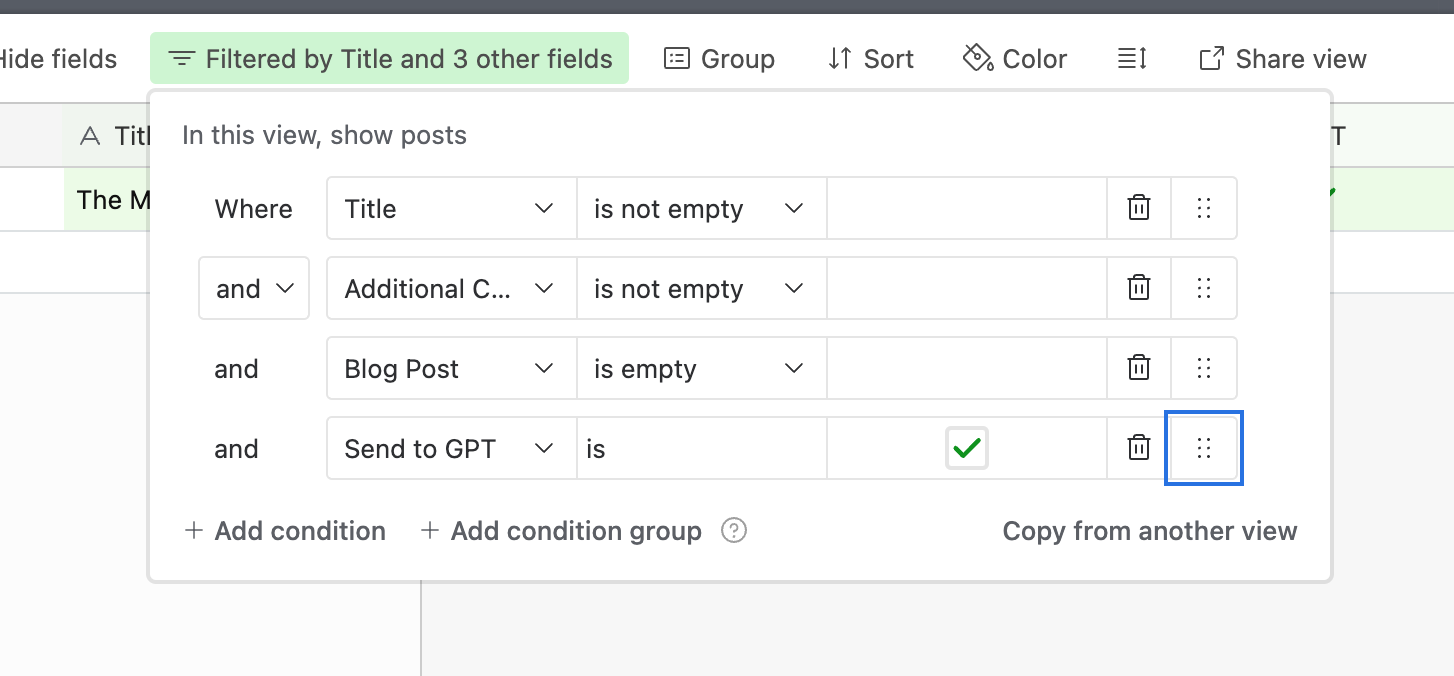Screen dimensions: 1454x676
Task: Open row height options icon
Action: tap(1131, 59)
